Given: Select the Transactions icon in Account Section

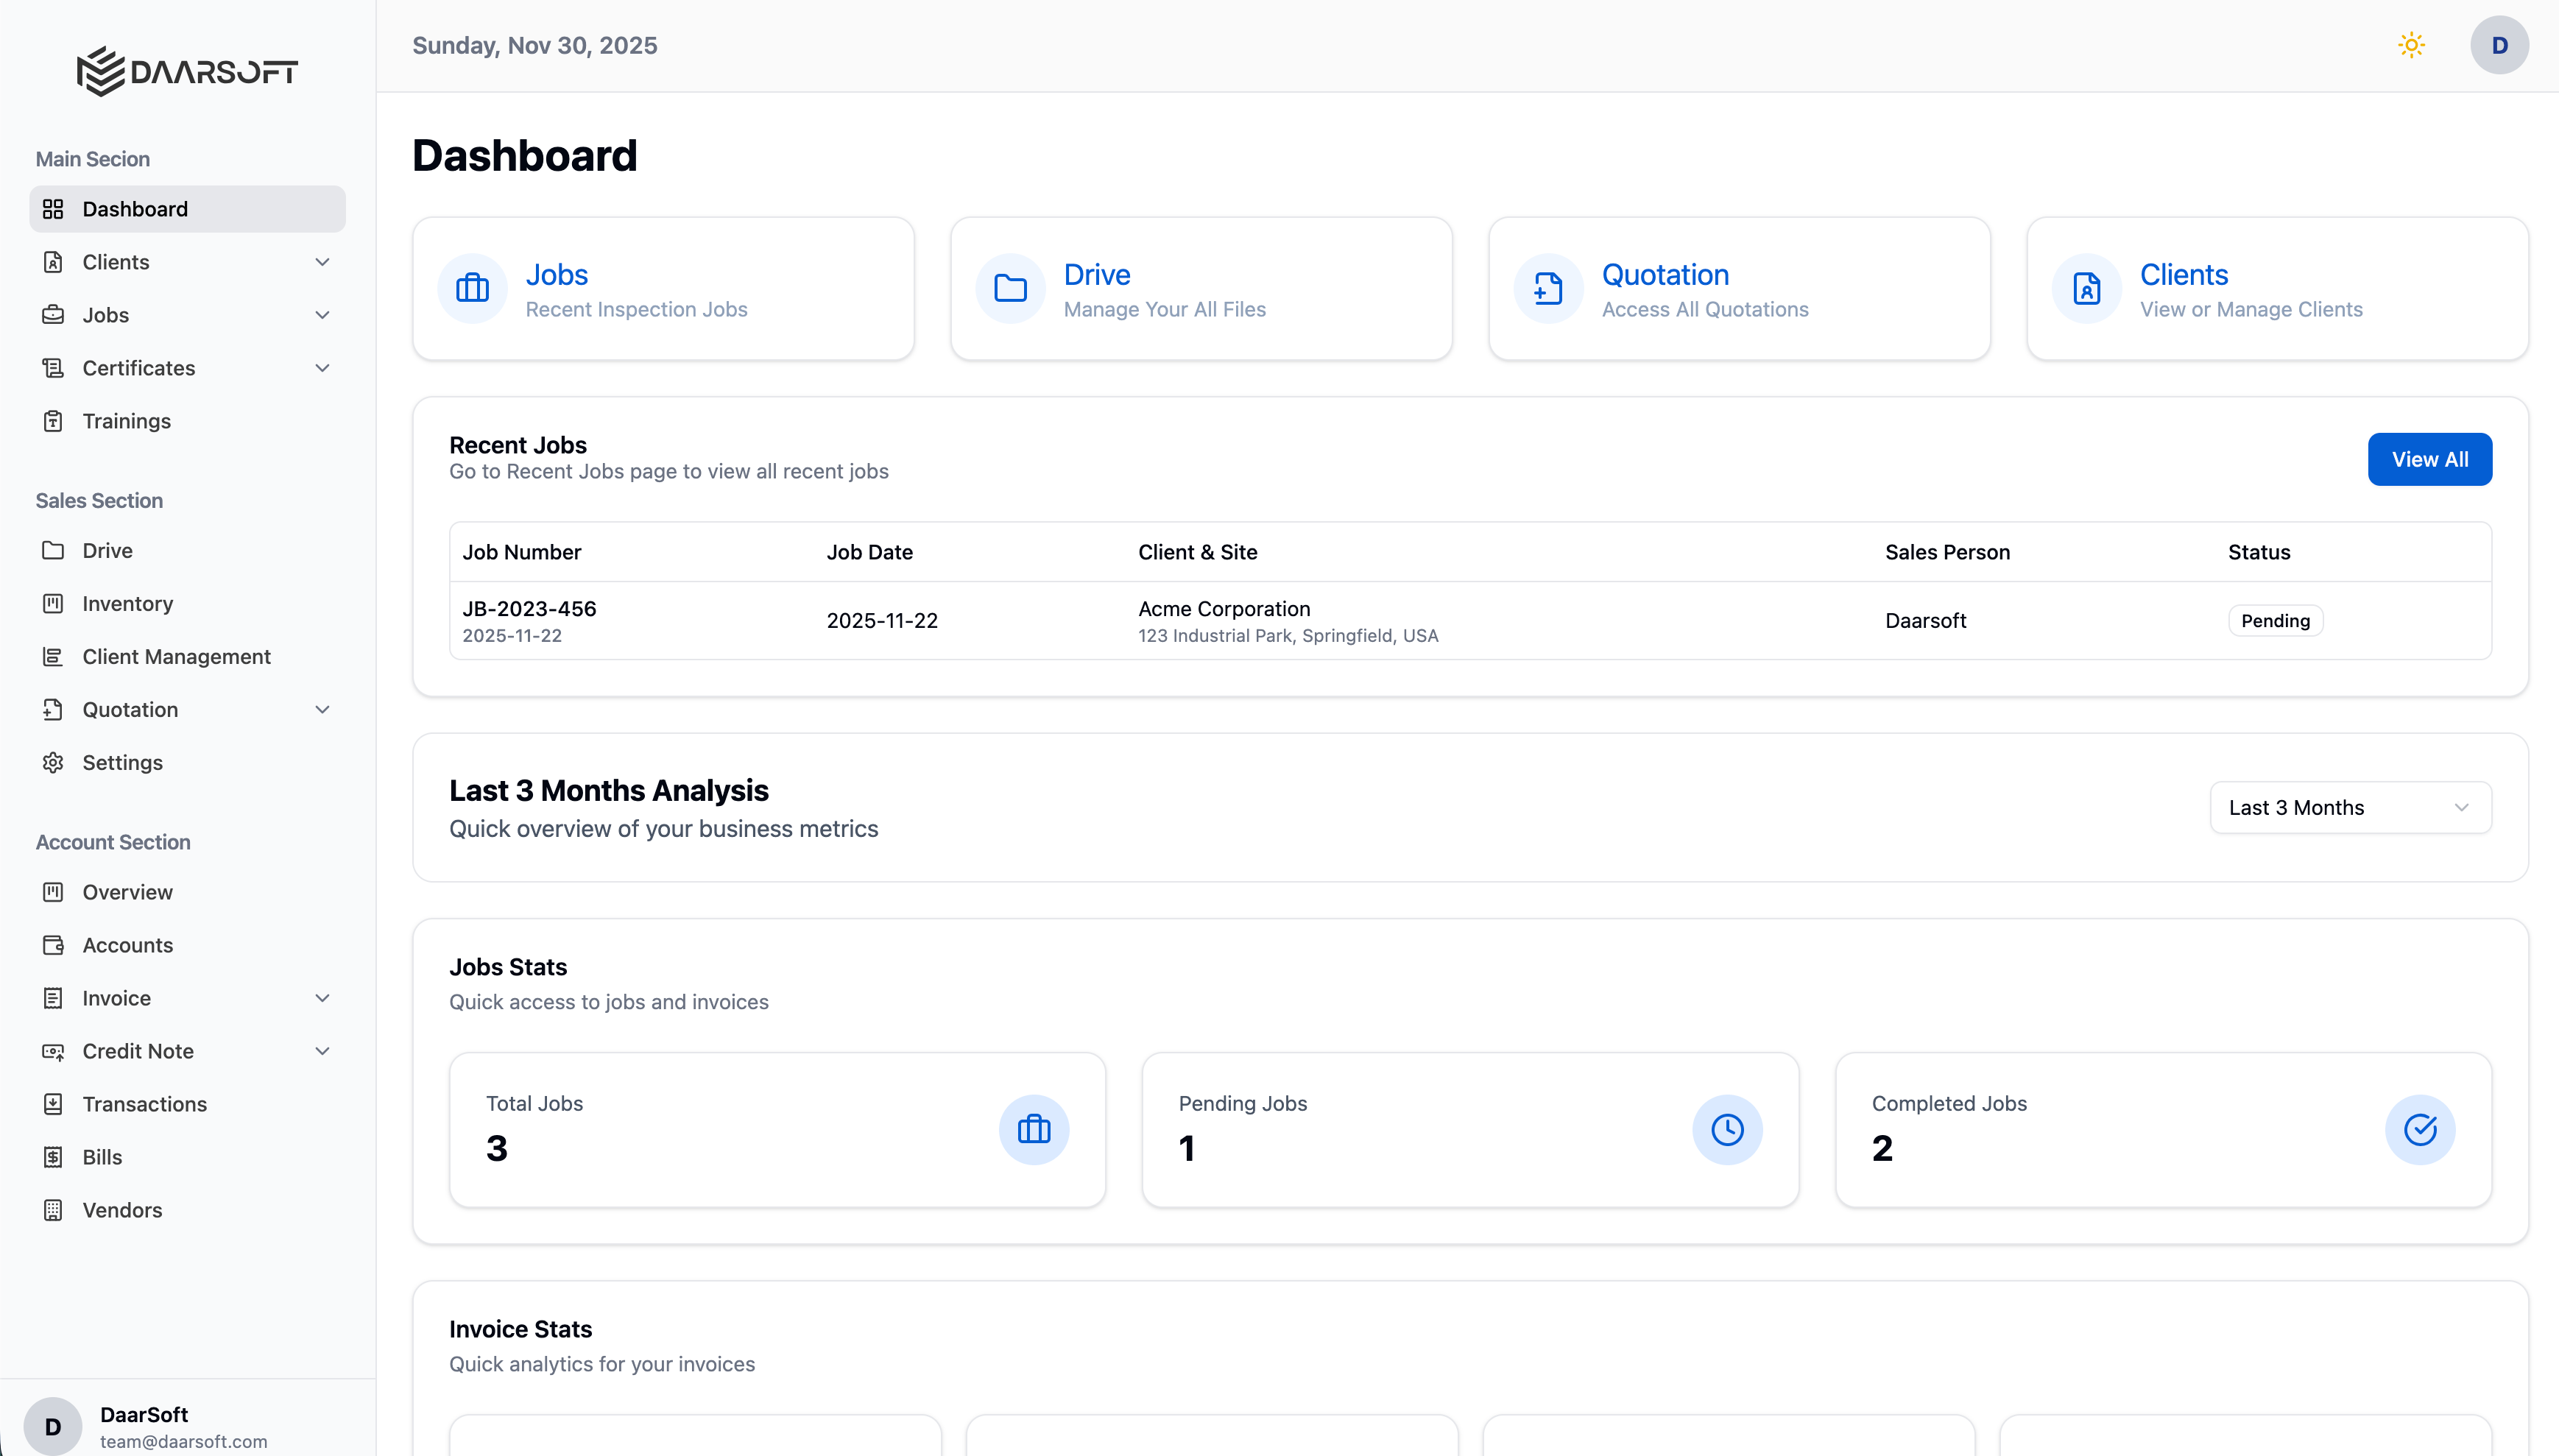Looking at the screenshot, I should coord(53,1104).
